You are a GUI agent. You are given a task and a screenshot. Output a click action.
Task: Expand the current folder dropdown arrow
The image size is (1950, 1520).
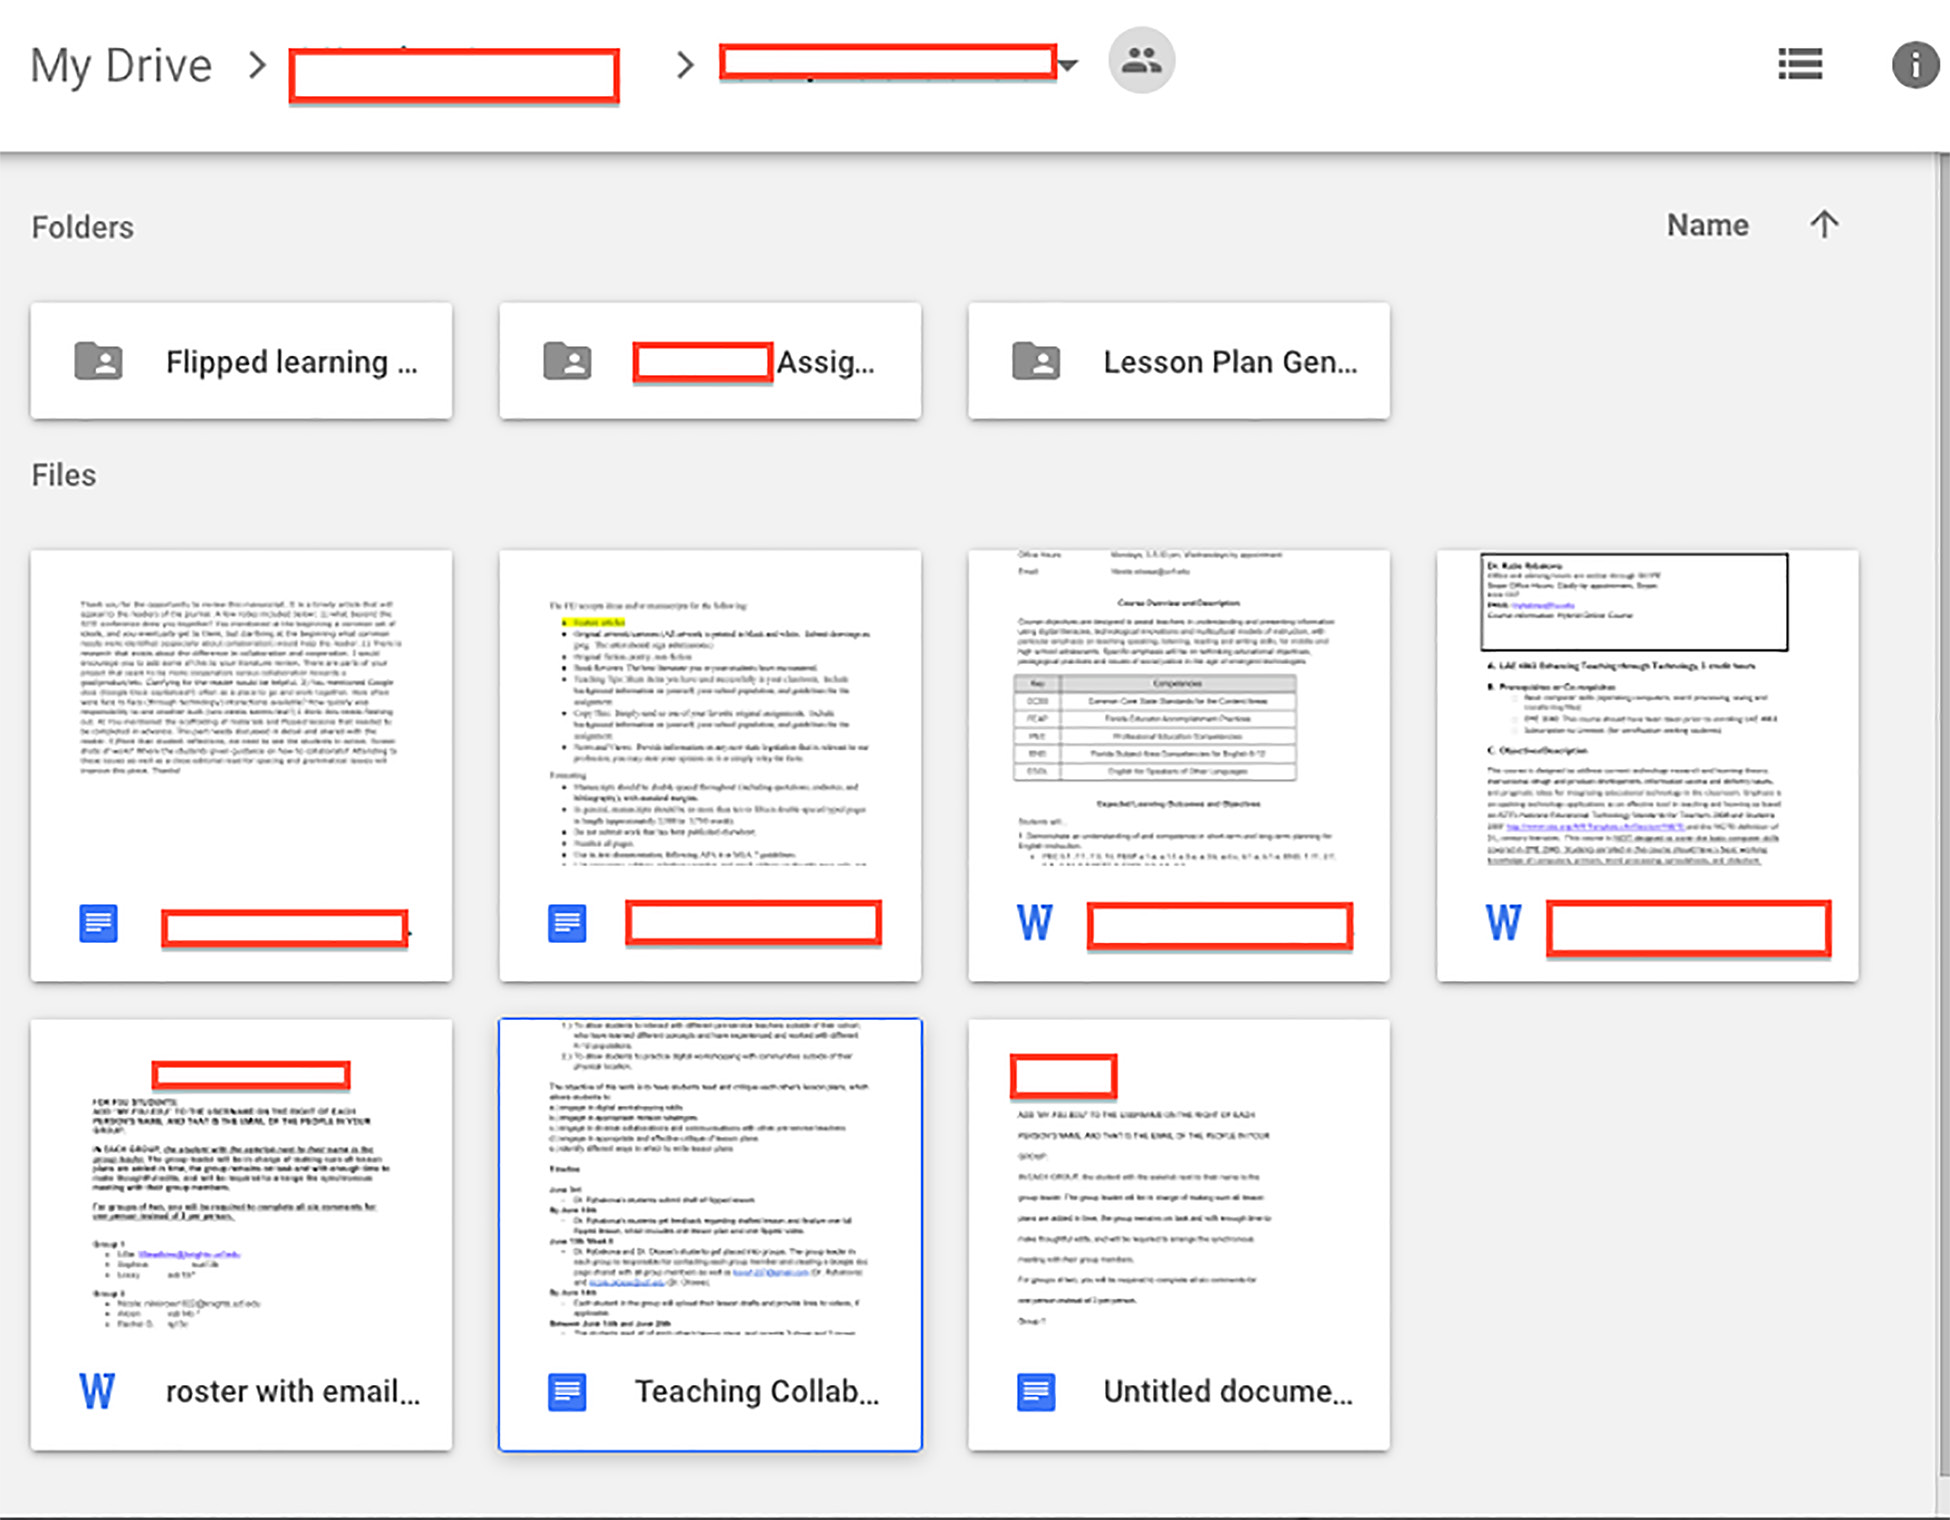click(1068, 65)
